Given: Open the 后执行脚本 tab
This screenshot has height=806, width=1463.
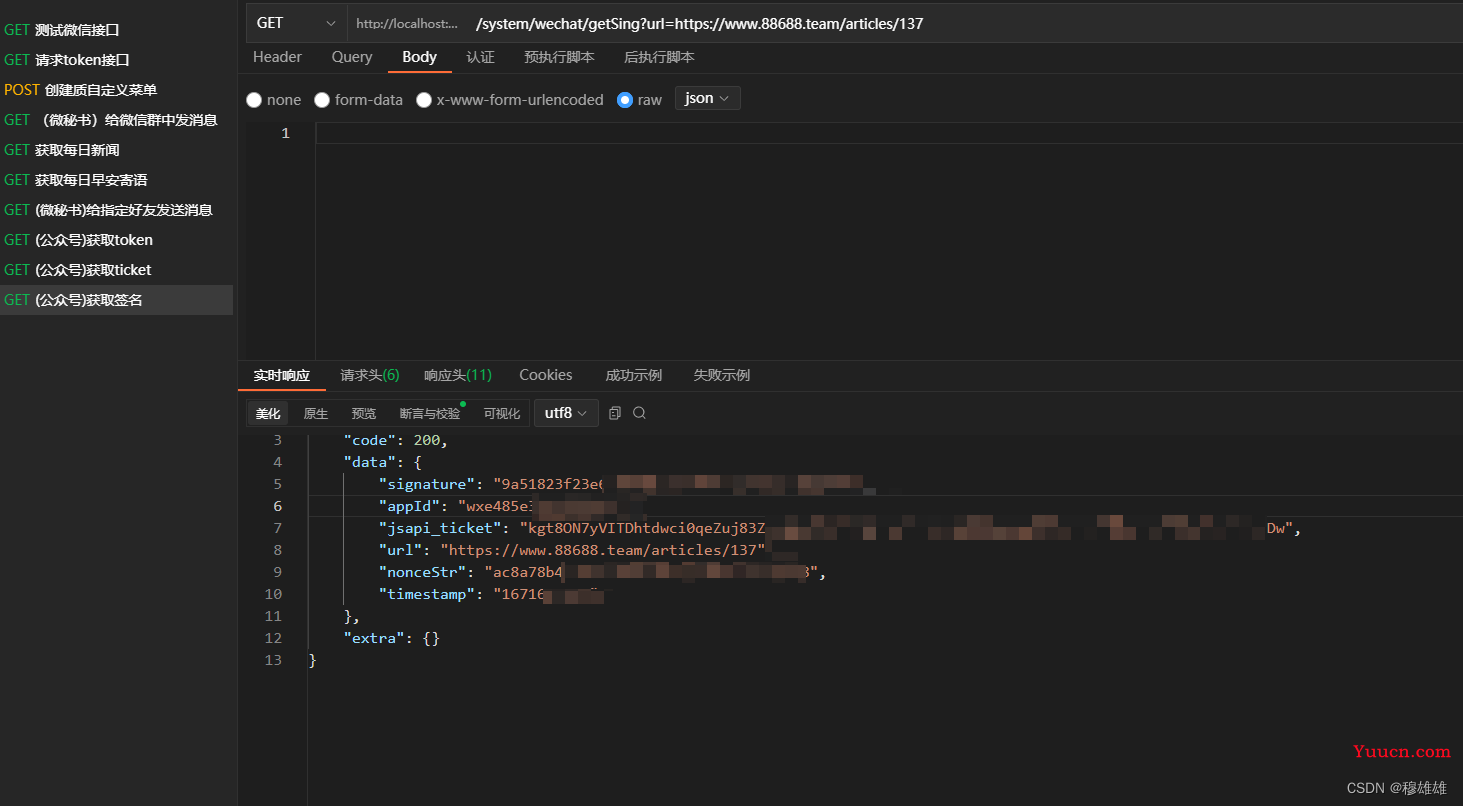Looking at the screenshot, I should pyautogui.click(x=659, y=57).
